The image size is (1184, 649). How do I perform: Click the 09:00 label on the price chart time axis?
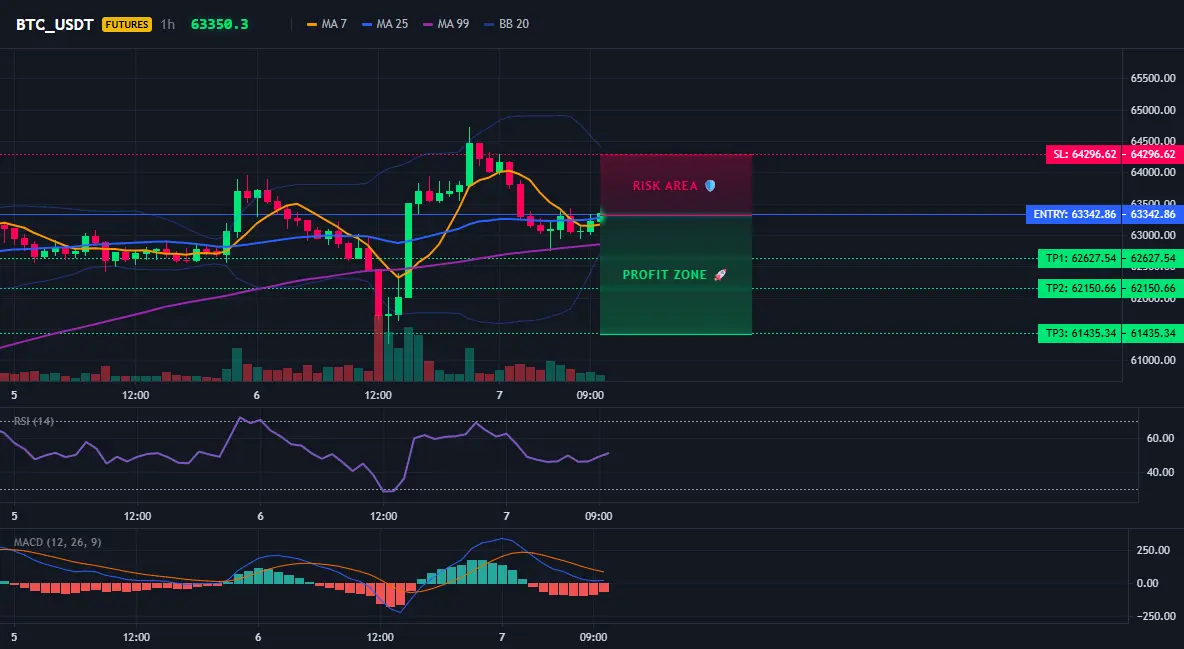(590, 395)
